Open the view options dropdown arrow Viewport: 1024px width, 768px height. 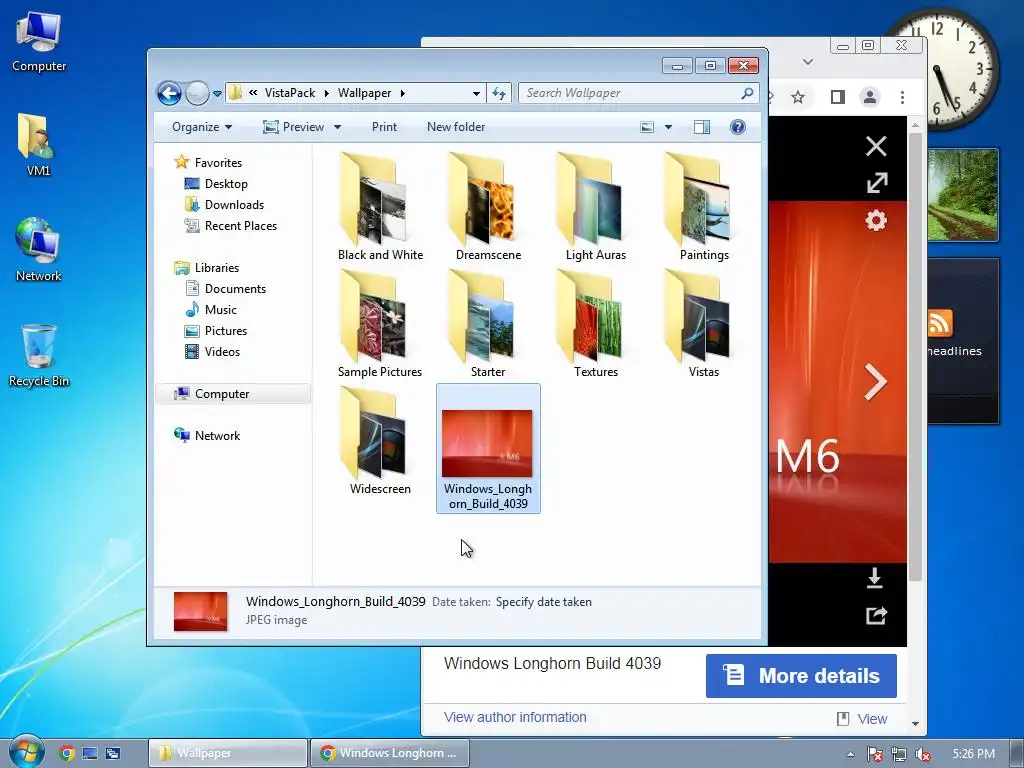click(x=668, y=127)
